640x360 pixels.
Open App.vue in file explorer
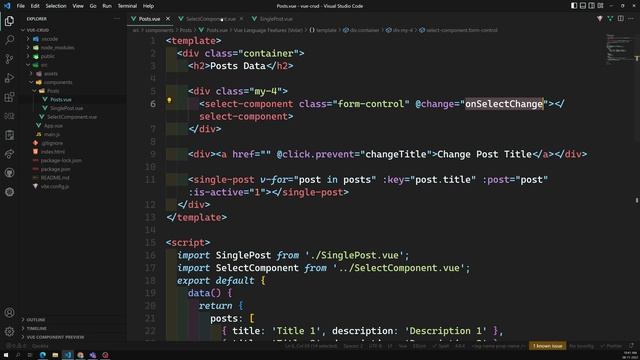coord(53,126)
